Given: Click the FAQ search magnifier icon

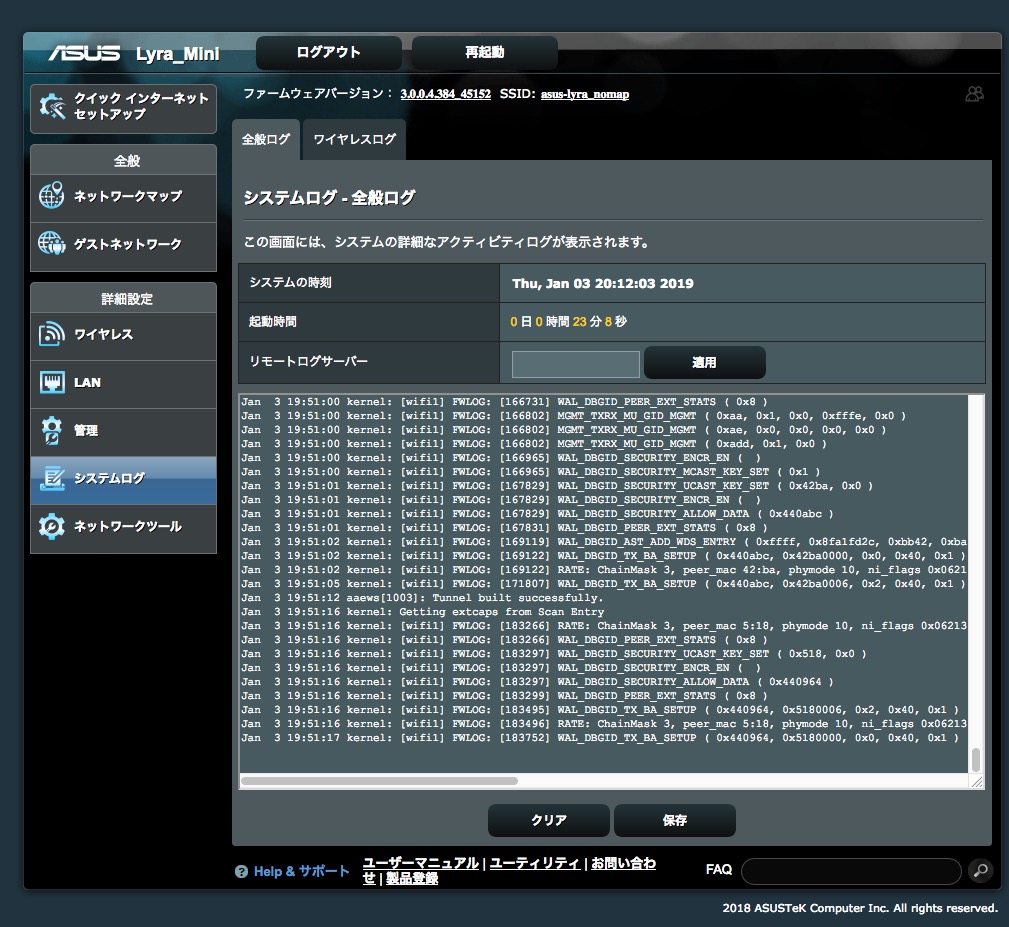Looking at the screenshot, I should point(980,870).
